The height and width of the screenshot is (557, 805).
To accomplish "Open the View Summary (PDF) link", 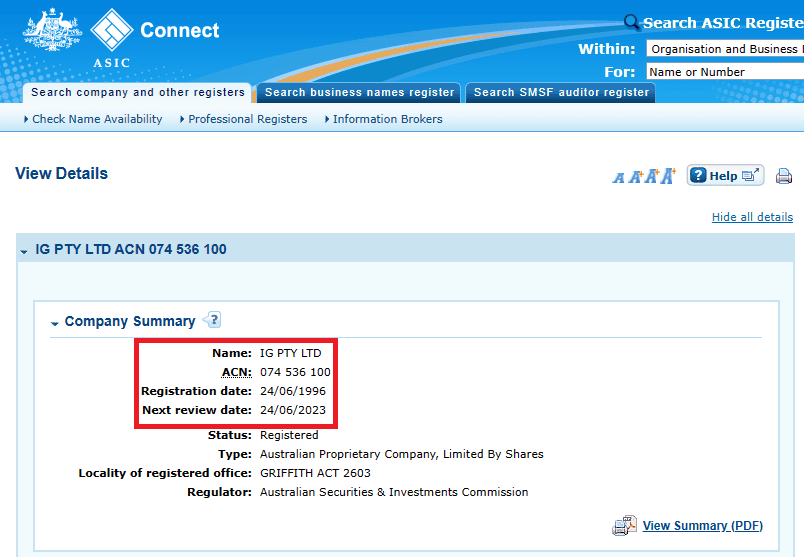I will click(x=702, y=526).
